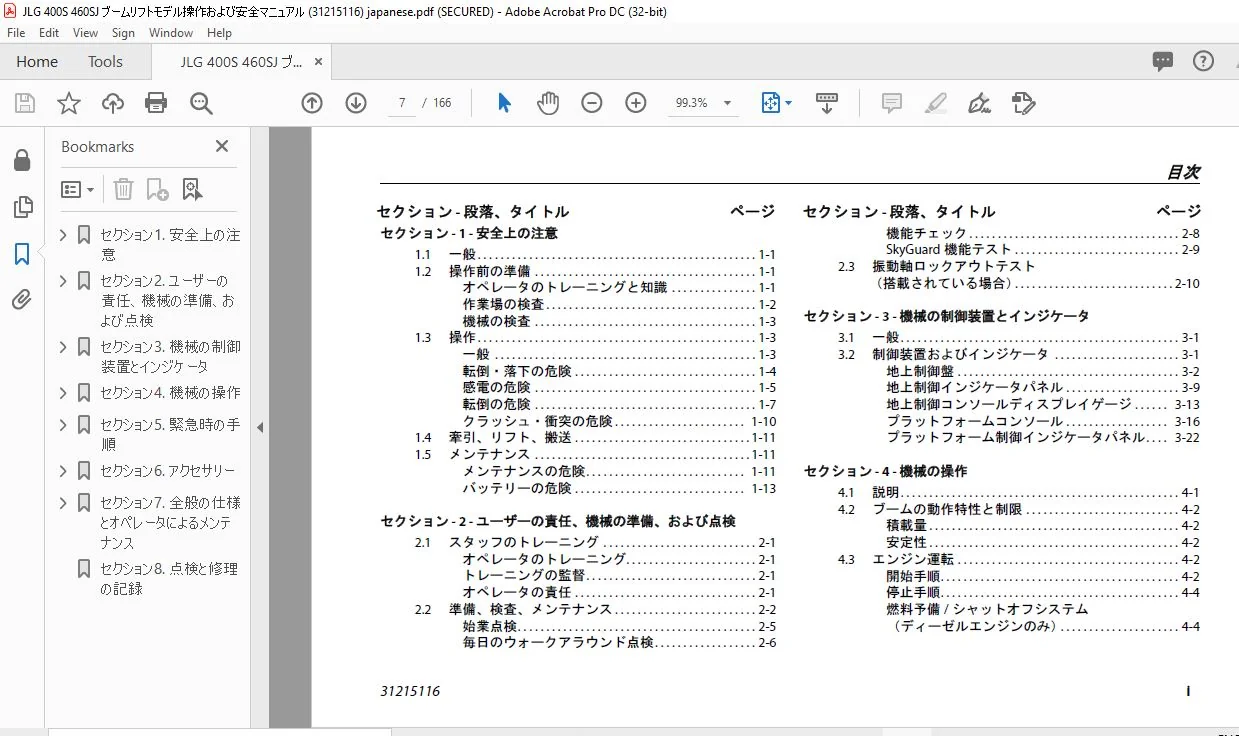Choose the Selection arrow tool
Screen dimensions: 1239x736
[504, 103]
